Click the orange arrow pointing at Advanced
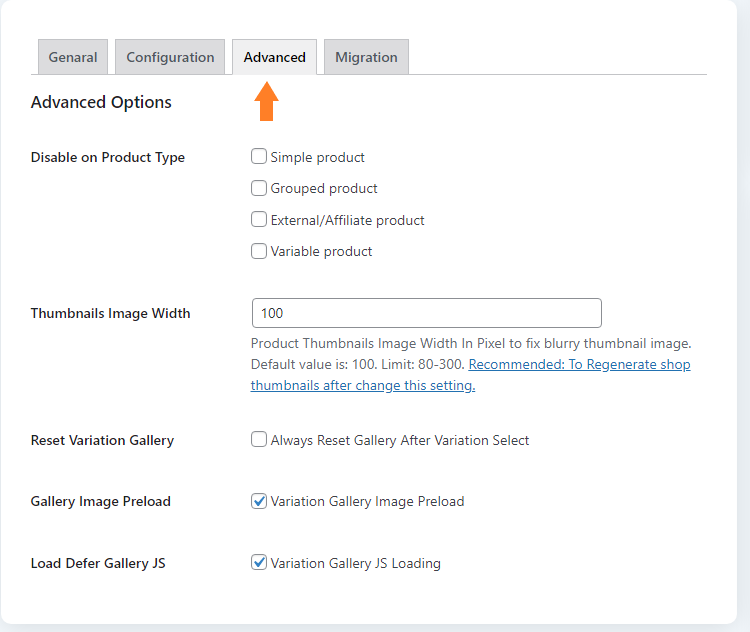 pyautogui.click(x=266, y=101)
